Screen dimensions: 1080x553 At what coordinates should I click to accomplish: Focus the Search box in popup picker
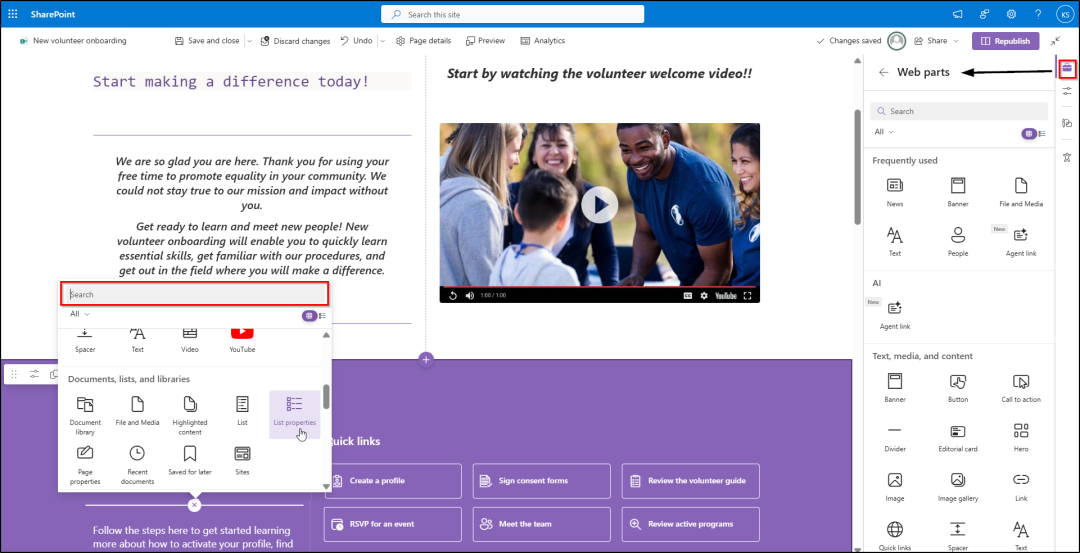pyautogui.click(x=194, y=294)
